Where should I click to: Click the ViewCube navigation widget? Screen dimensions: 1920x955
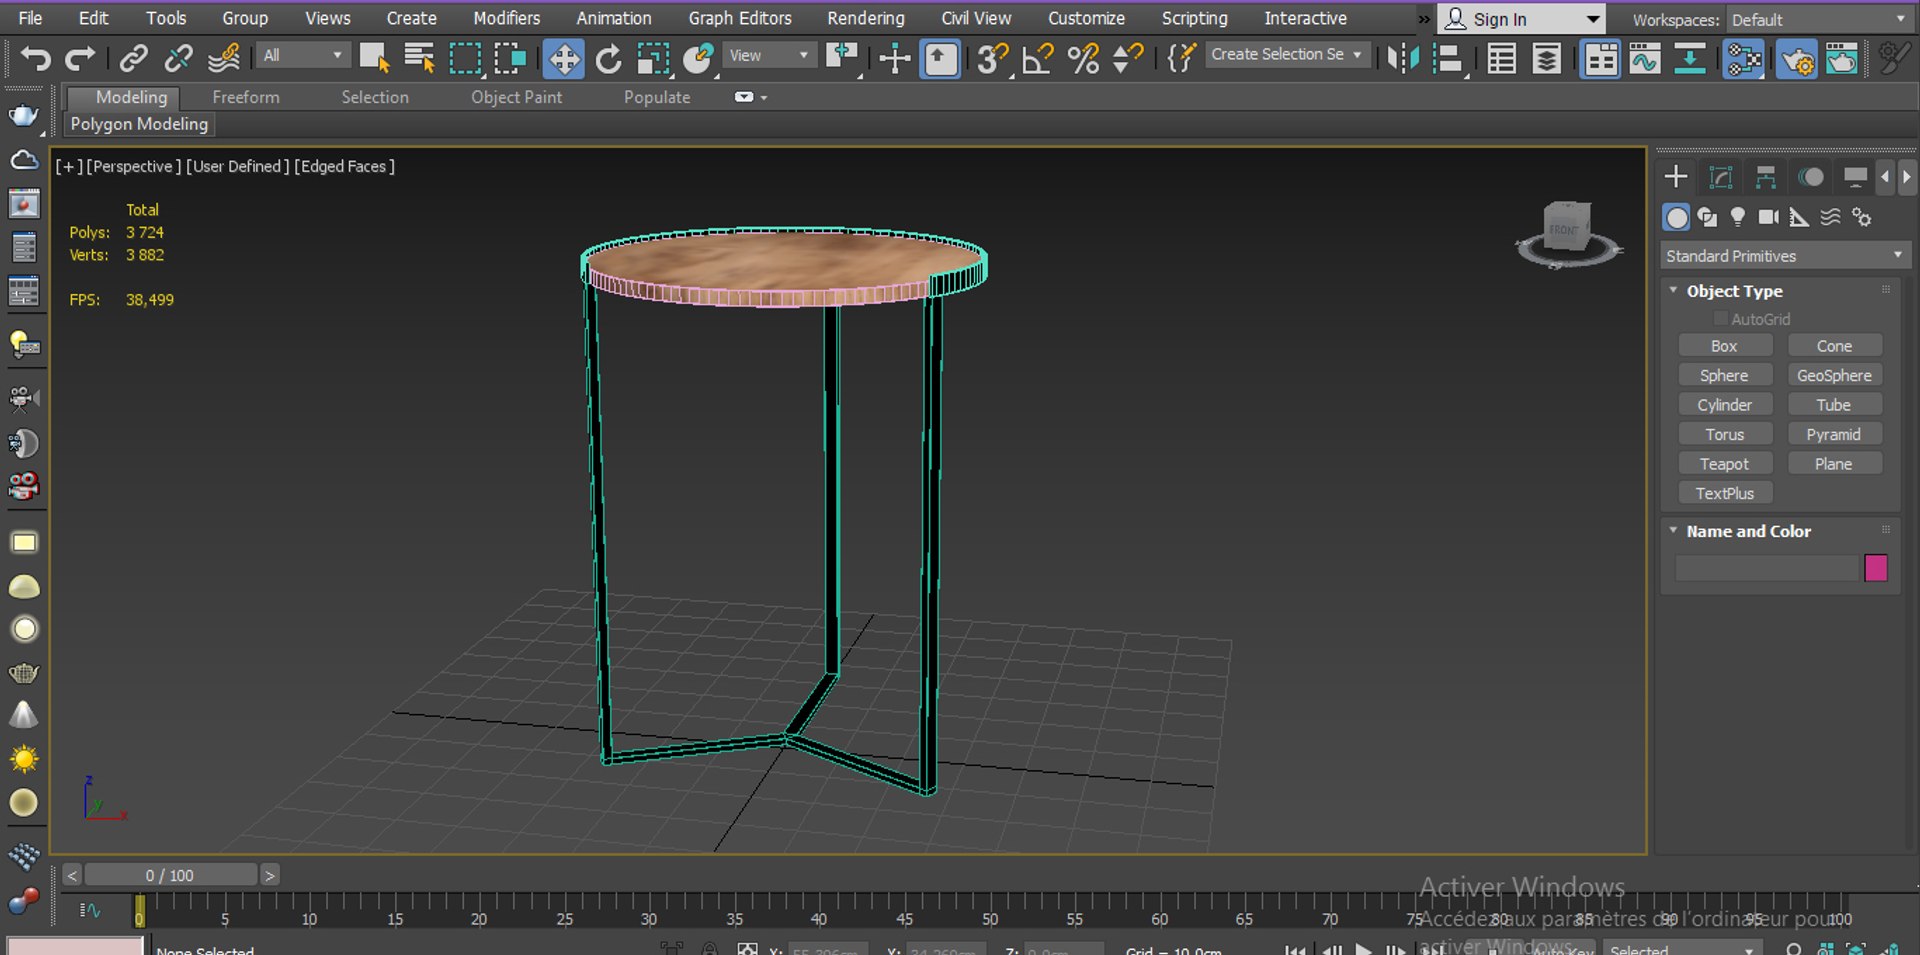tap(1567, 235)
